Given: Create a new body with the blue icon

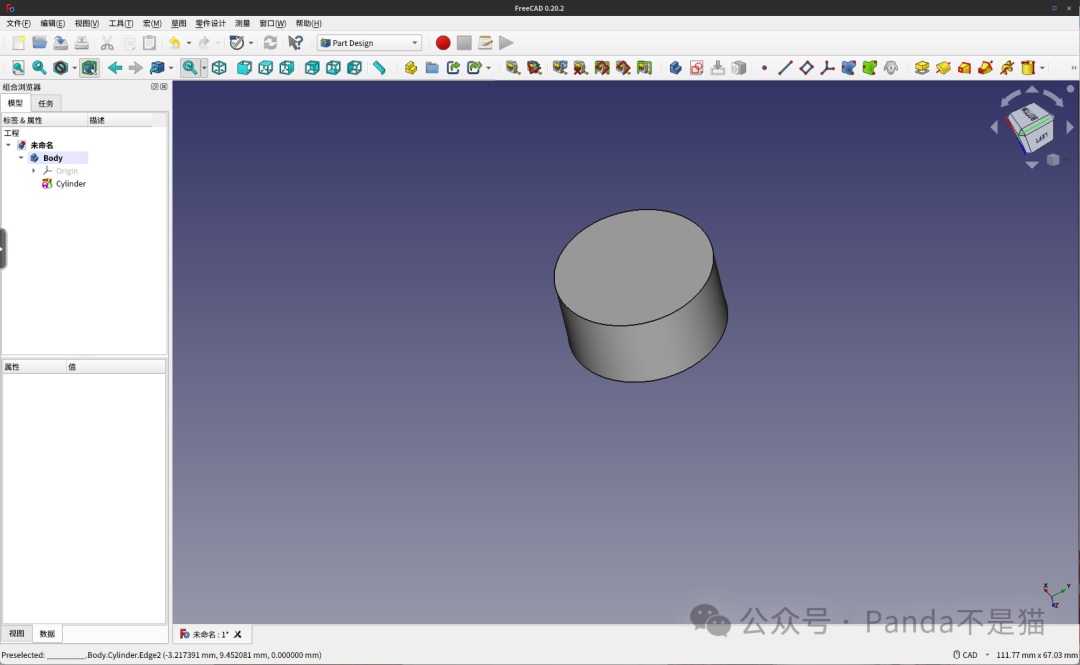Looking at the screenshot, I should (675, 68).
